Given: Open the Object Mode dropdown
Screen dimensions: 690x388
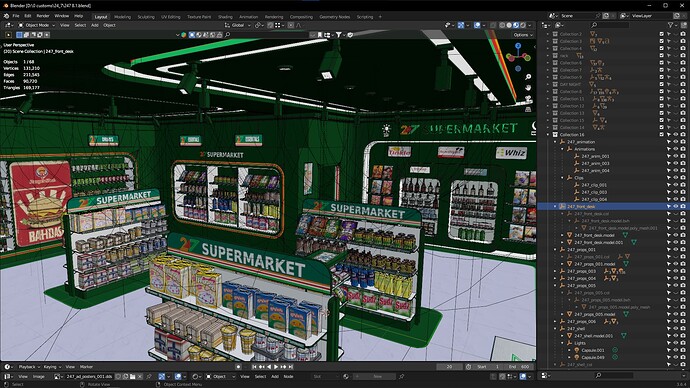Looking at the screenshot, I should pos(36,25).
